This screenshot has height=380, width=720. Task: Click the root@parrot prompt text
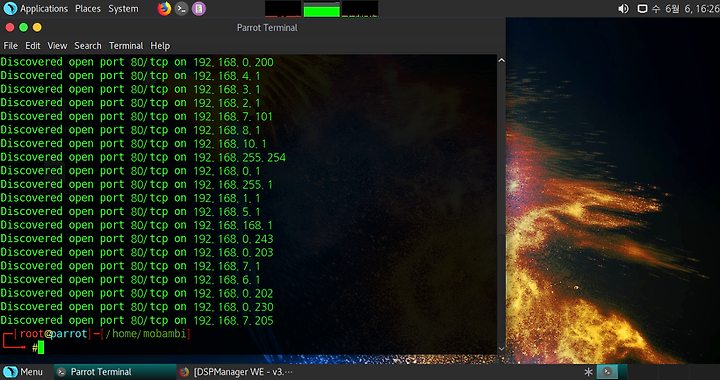(53, 334)
